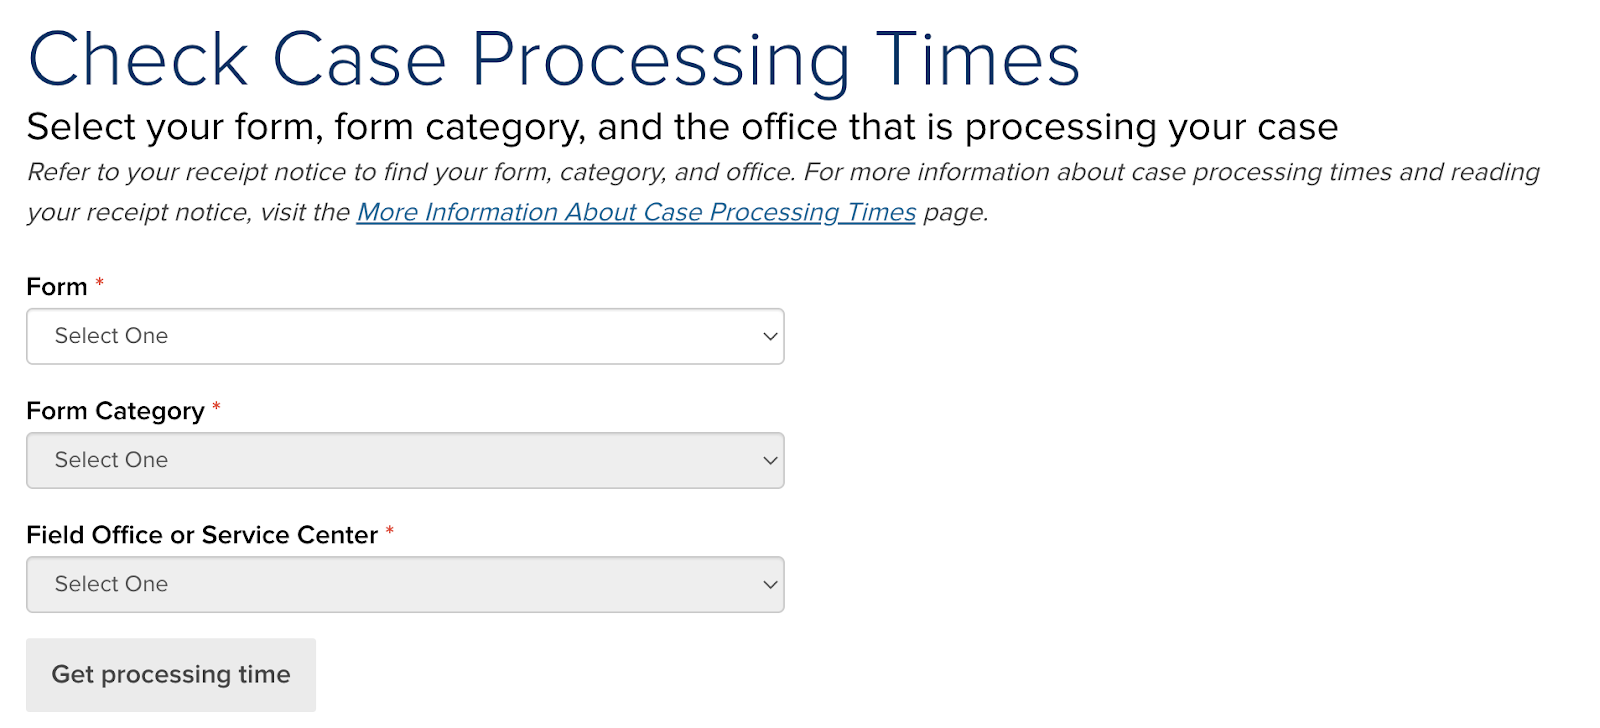Click the Get processing time button
1600x728 pixels.
[171, 675]
